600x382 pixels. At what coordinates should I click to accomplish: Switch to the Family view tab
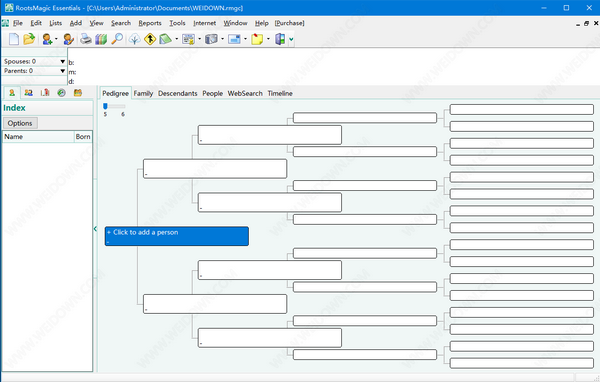(143, 93)
